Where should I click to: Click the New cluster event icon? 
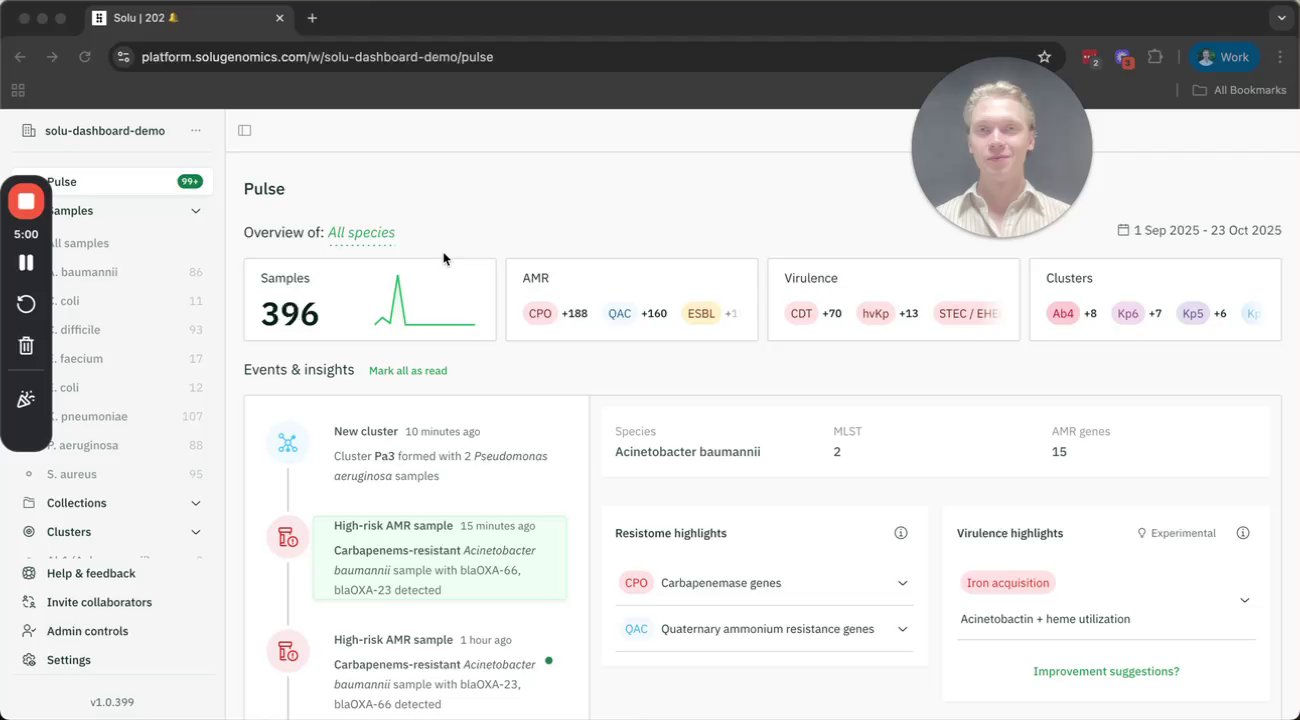pyautogui.click(x=288, y=443)
